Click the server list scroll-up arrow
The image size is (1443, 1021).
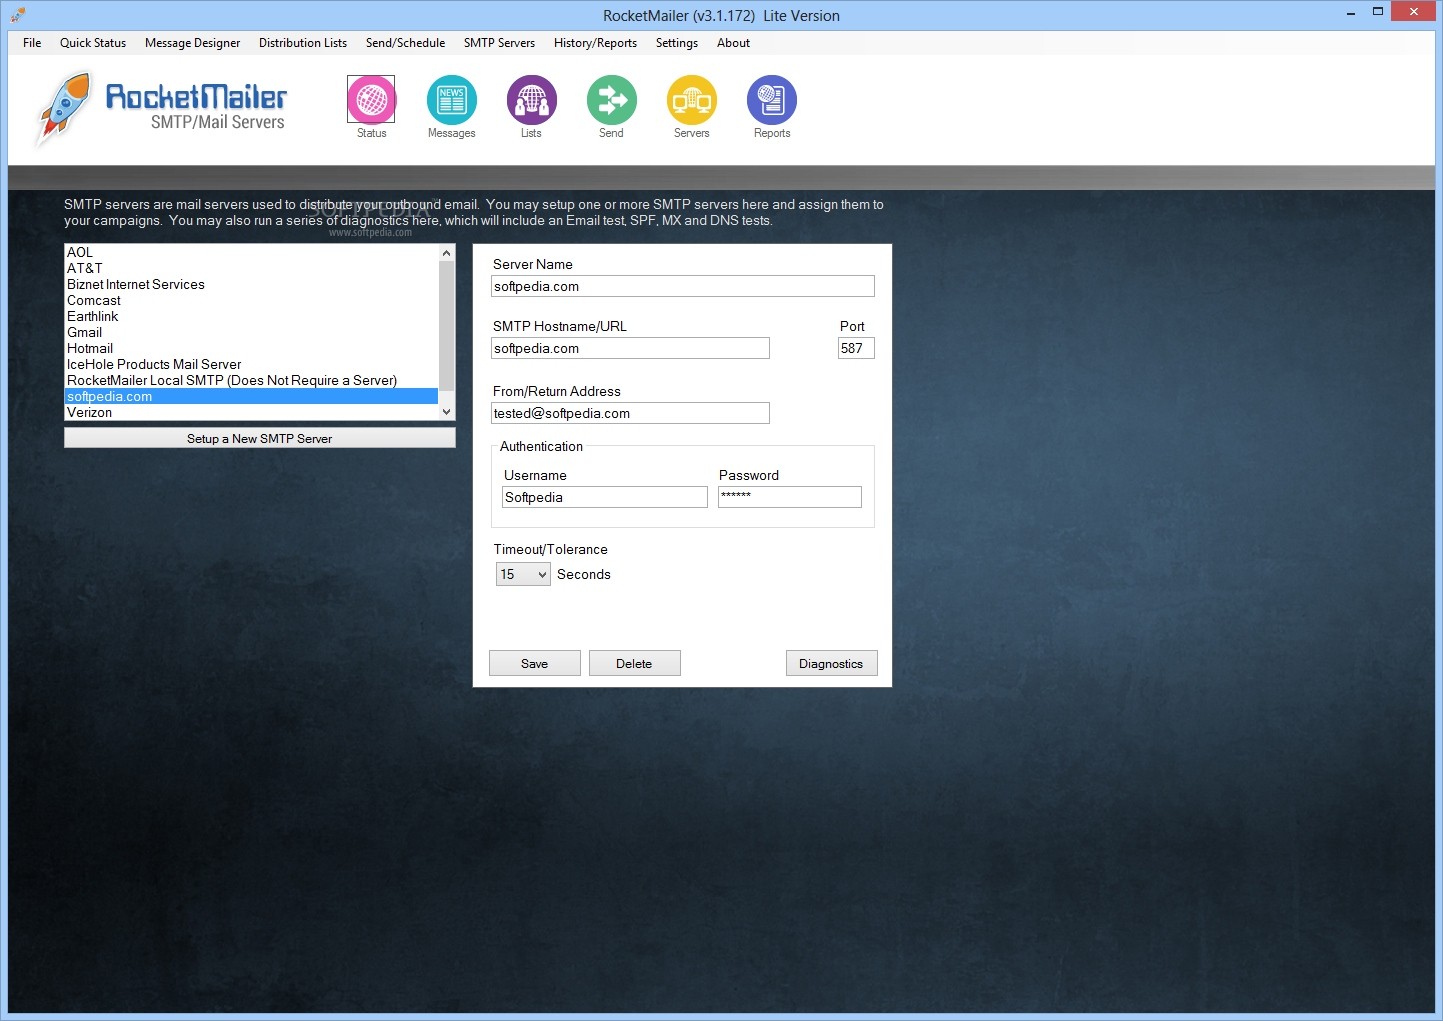446,253
